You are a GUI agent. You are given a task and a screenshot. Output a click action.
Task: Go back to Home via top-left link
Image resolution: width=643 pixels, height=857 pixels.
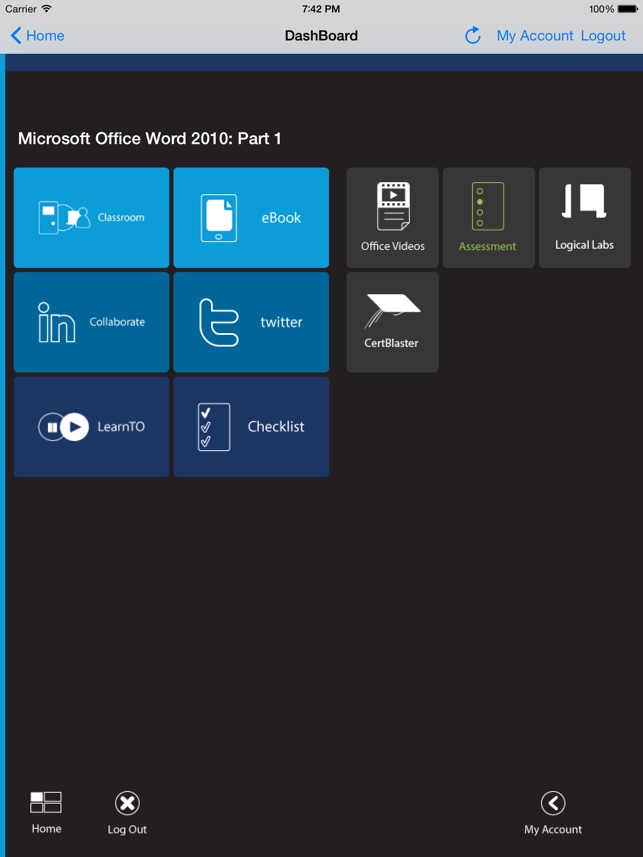click(x=38, y=36)
